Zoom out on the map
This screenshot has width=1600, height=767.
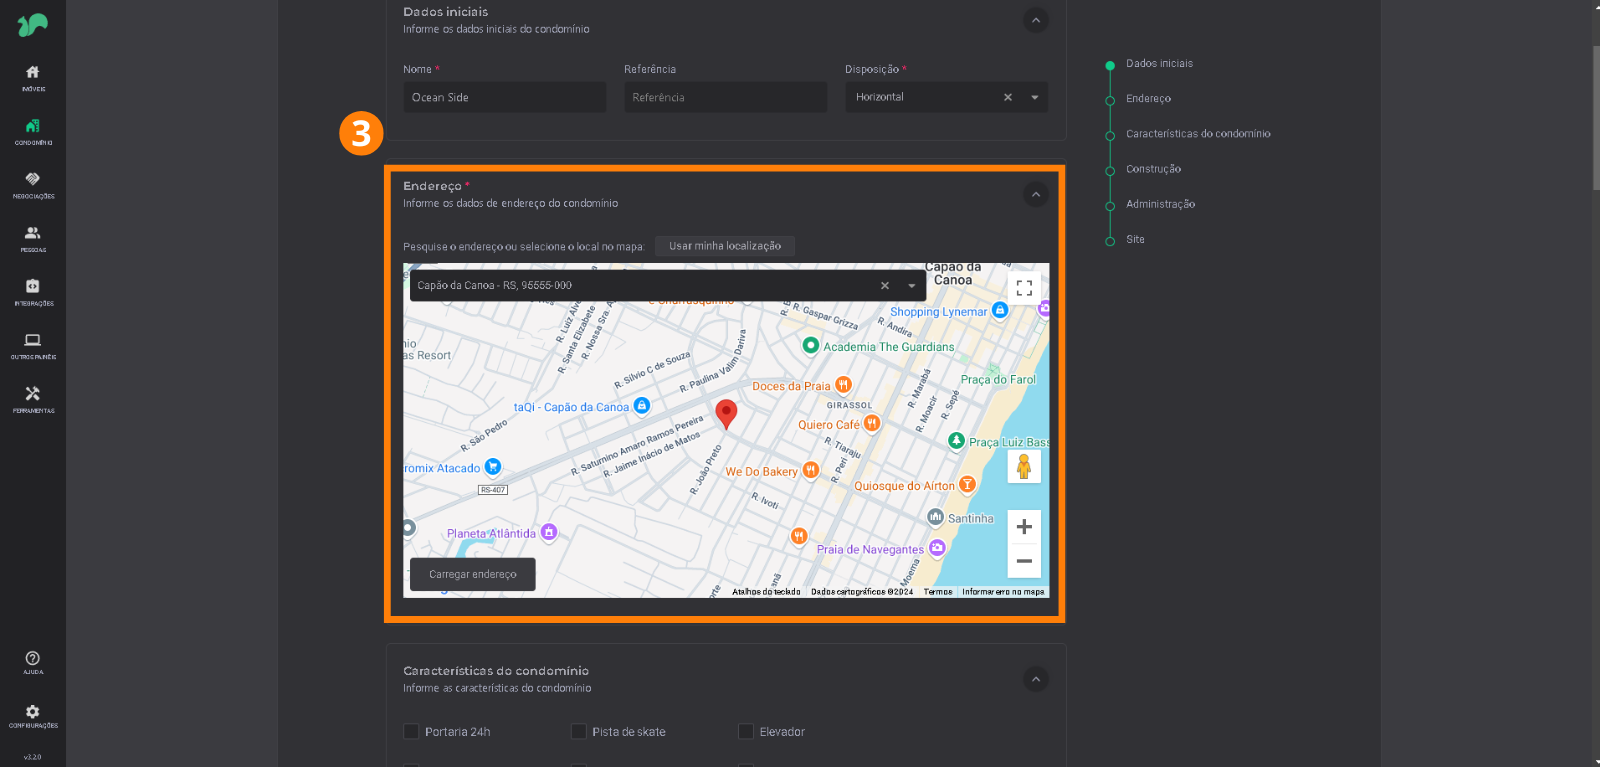pos(1024,561)
